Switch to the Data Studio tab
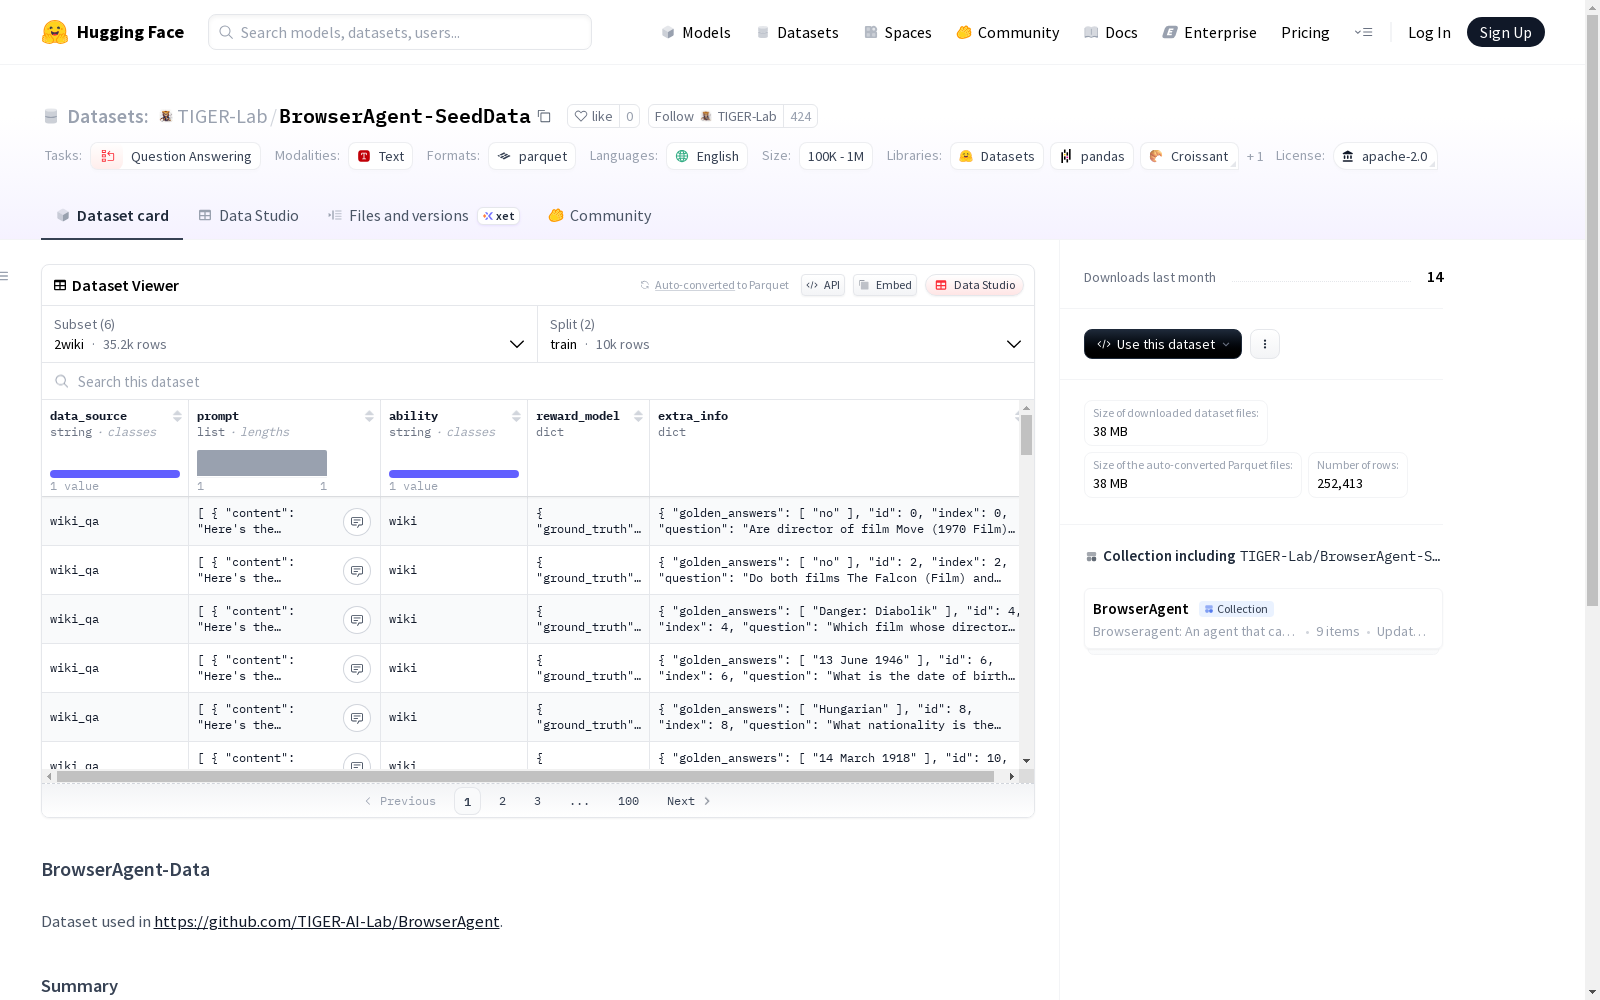Screen dimensions: 1600x1000 coord(249,216)
